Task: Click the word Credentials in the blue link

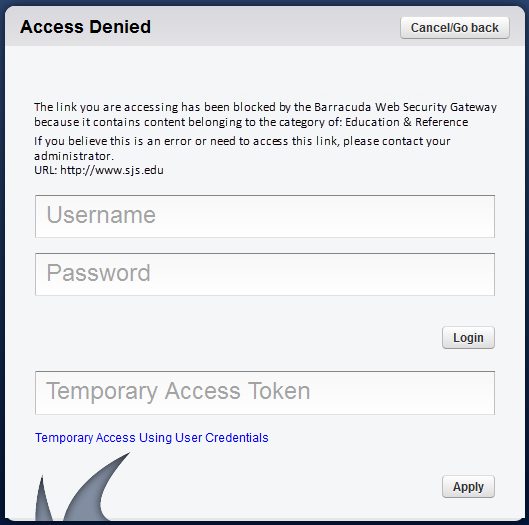Action: coord(237,438)
